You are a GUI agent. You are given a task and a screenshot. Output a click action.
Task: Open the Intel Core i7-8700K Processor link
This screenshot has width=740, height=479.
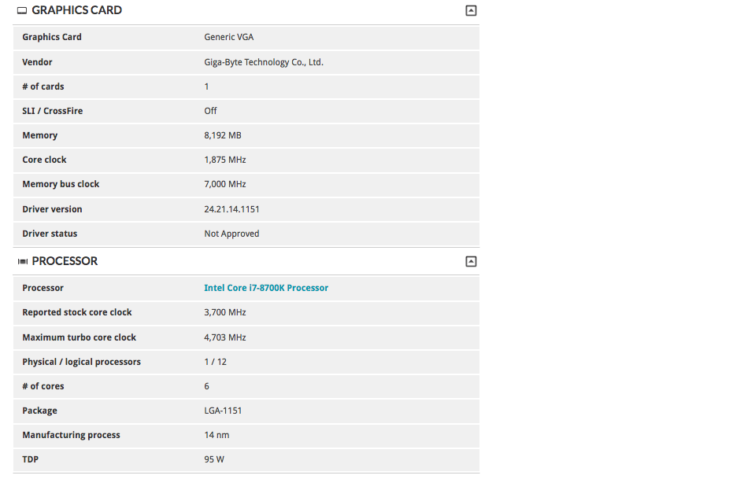click(x=266, y=288)
